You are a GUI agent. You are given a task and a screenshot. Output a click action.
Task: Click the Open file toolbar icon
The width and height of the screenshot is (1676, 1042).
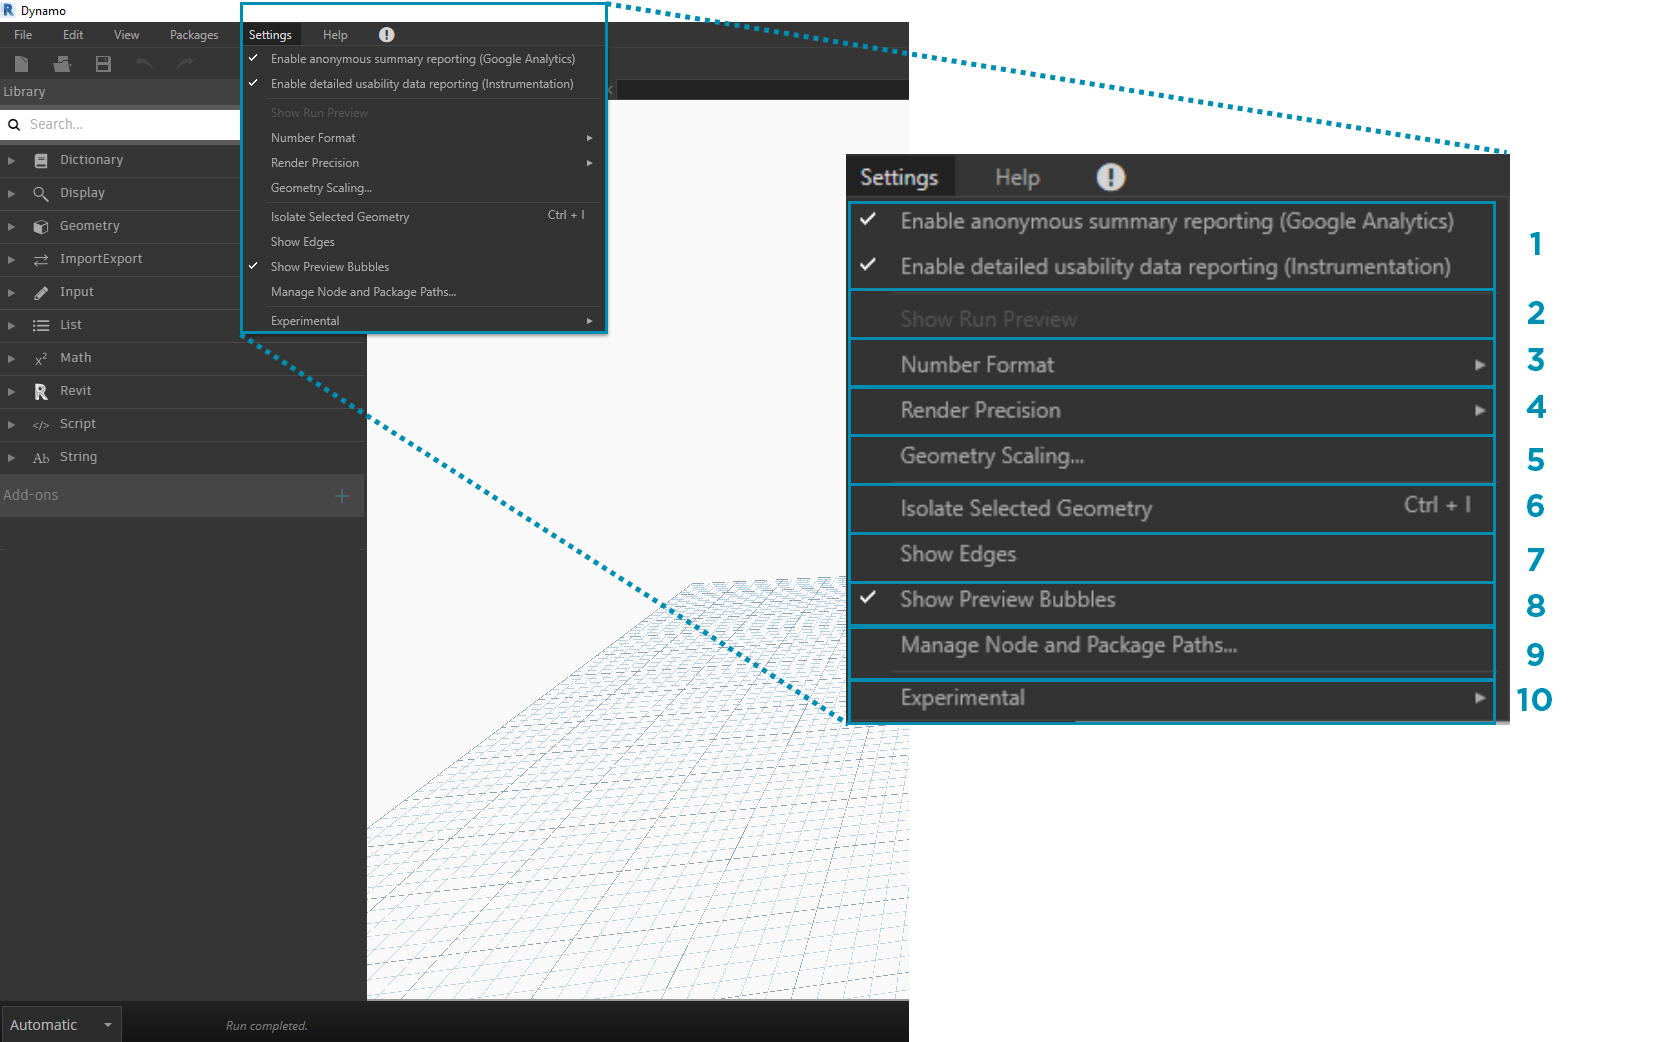(x=62, y=64)
